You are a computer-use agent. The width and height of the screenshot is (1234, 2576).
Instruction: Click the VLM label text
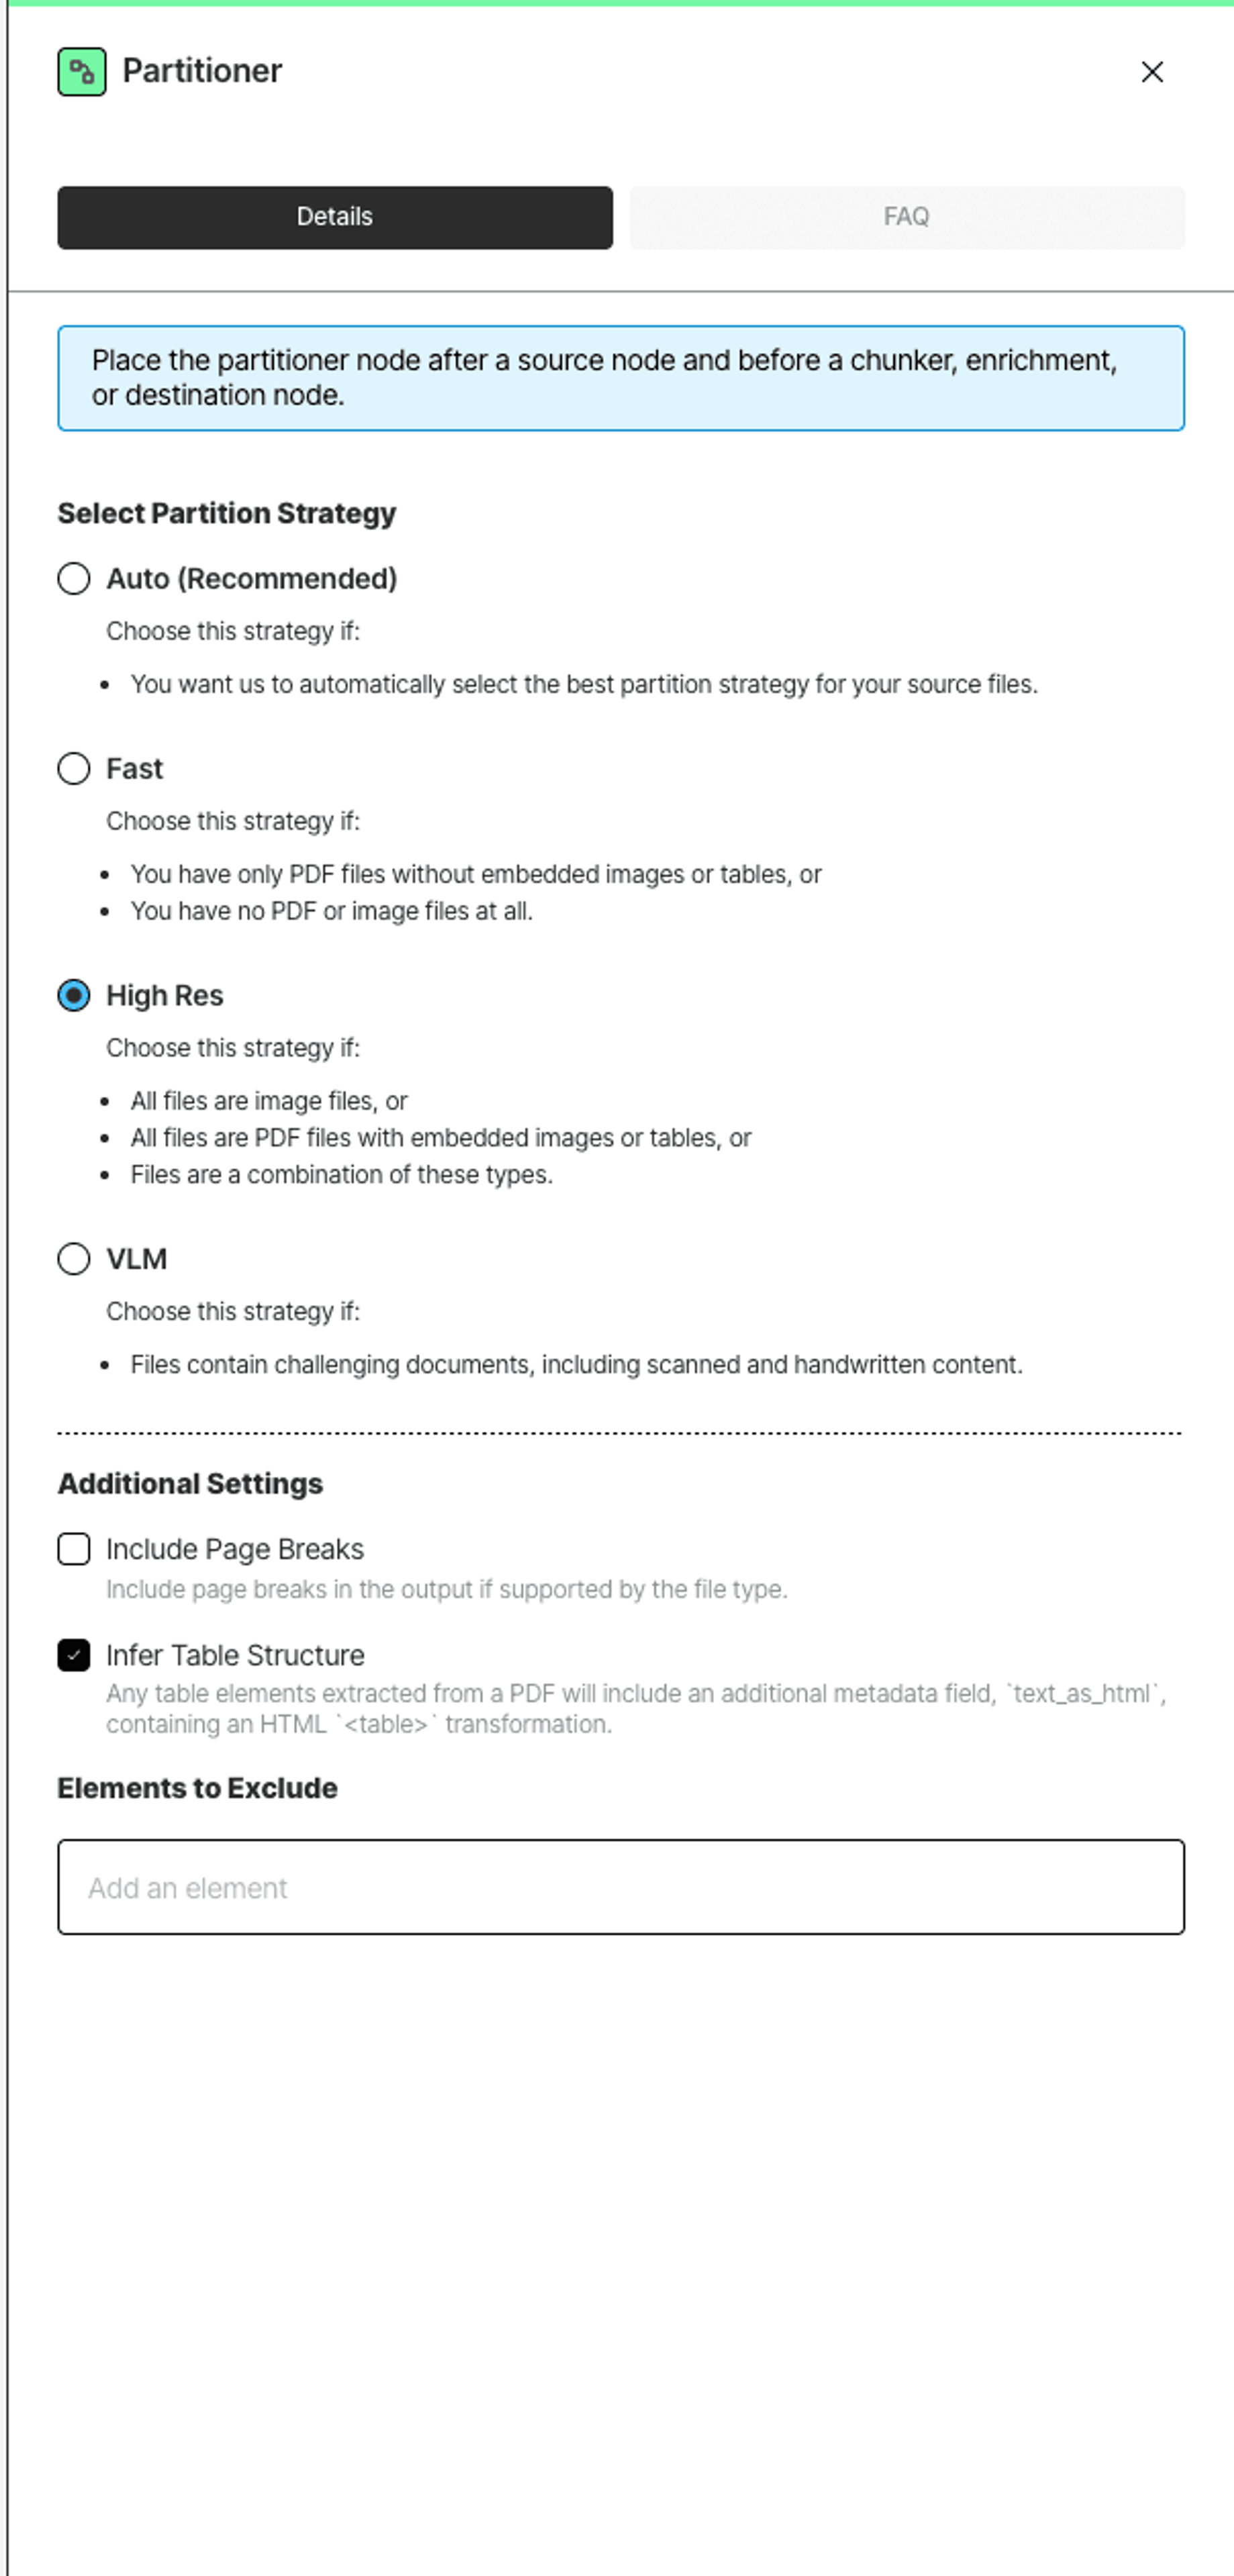pyautogui.click(x=137, y=1259)
